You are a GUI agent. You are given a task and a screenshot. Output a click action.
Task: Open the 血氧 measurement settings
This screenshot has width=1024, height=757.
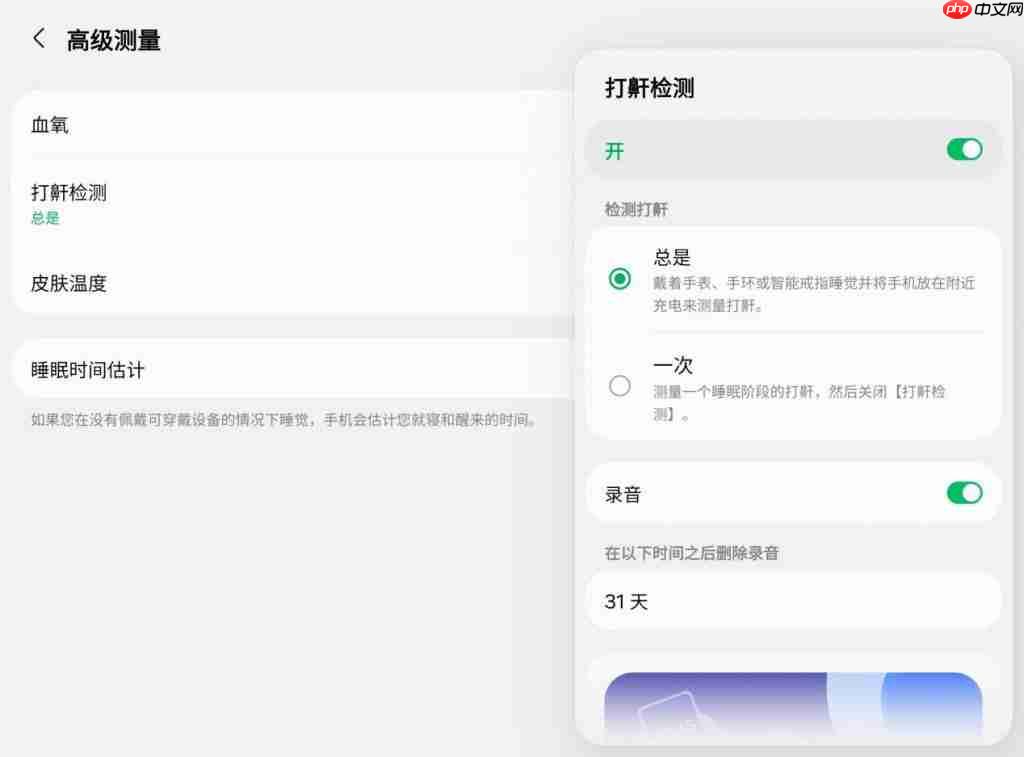pyautogui.click(x=293, y=125)
